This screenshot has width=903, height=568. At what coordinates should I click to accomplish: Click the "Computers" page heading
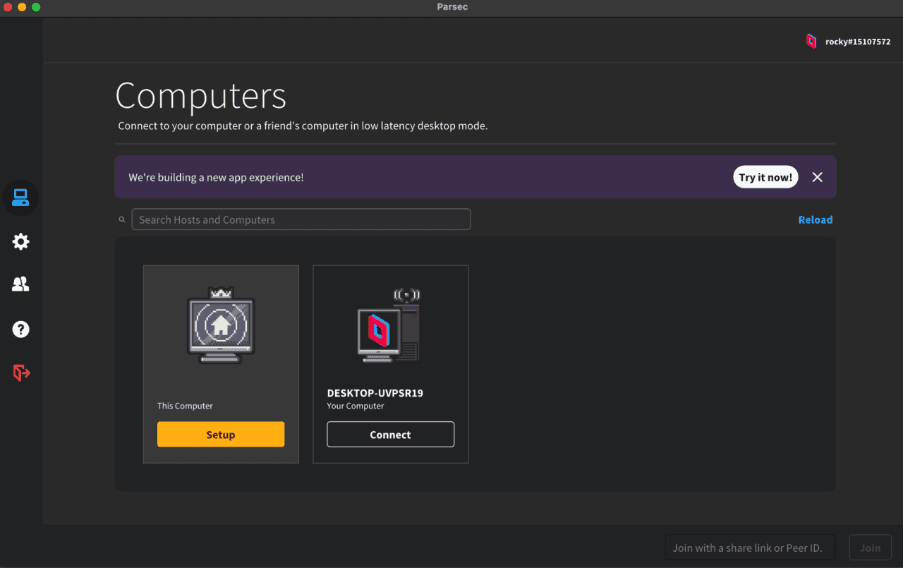click(x=200, y=96)
